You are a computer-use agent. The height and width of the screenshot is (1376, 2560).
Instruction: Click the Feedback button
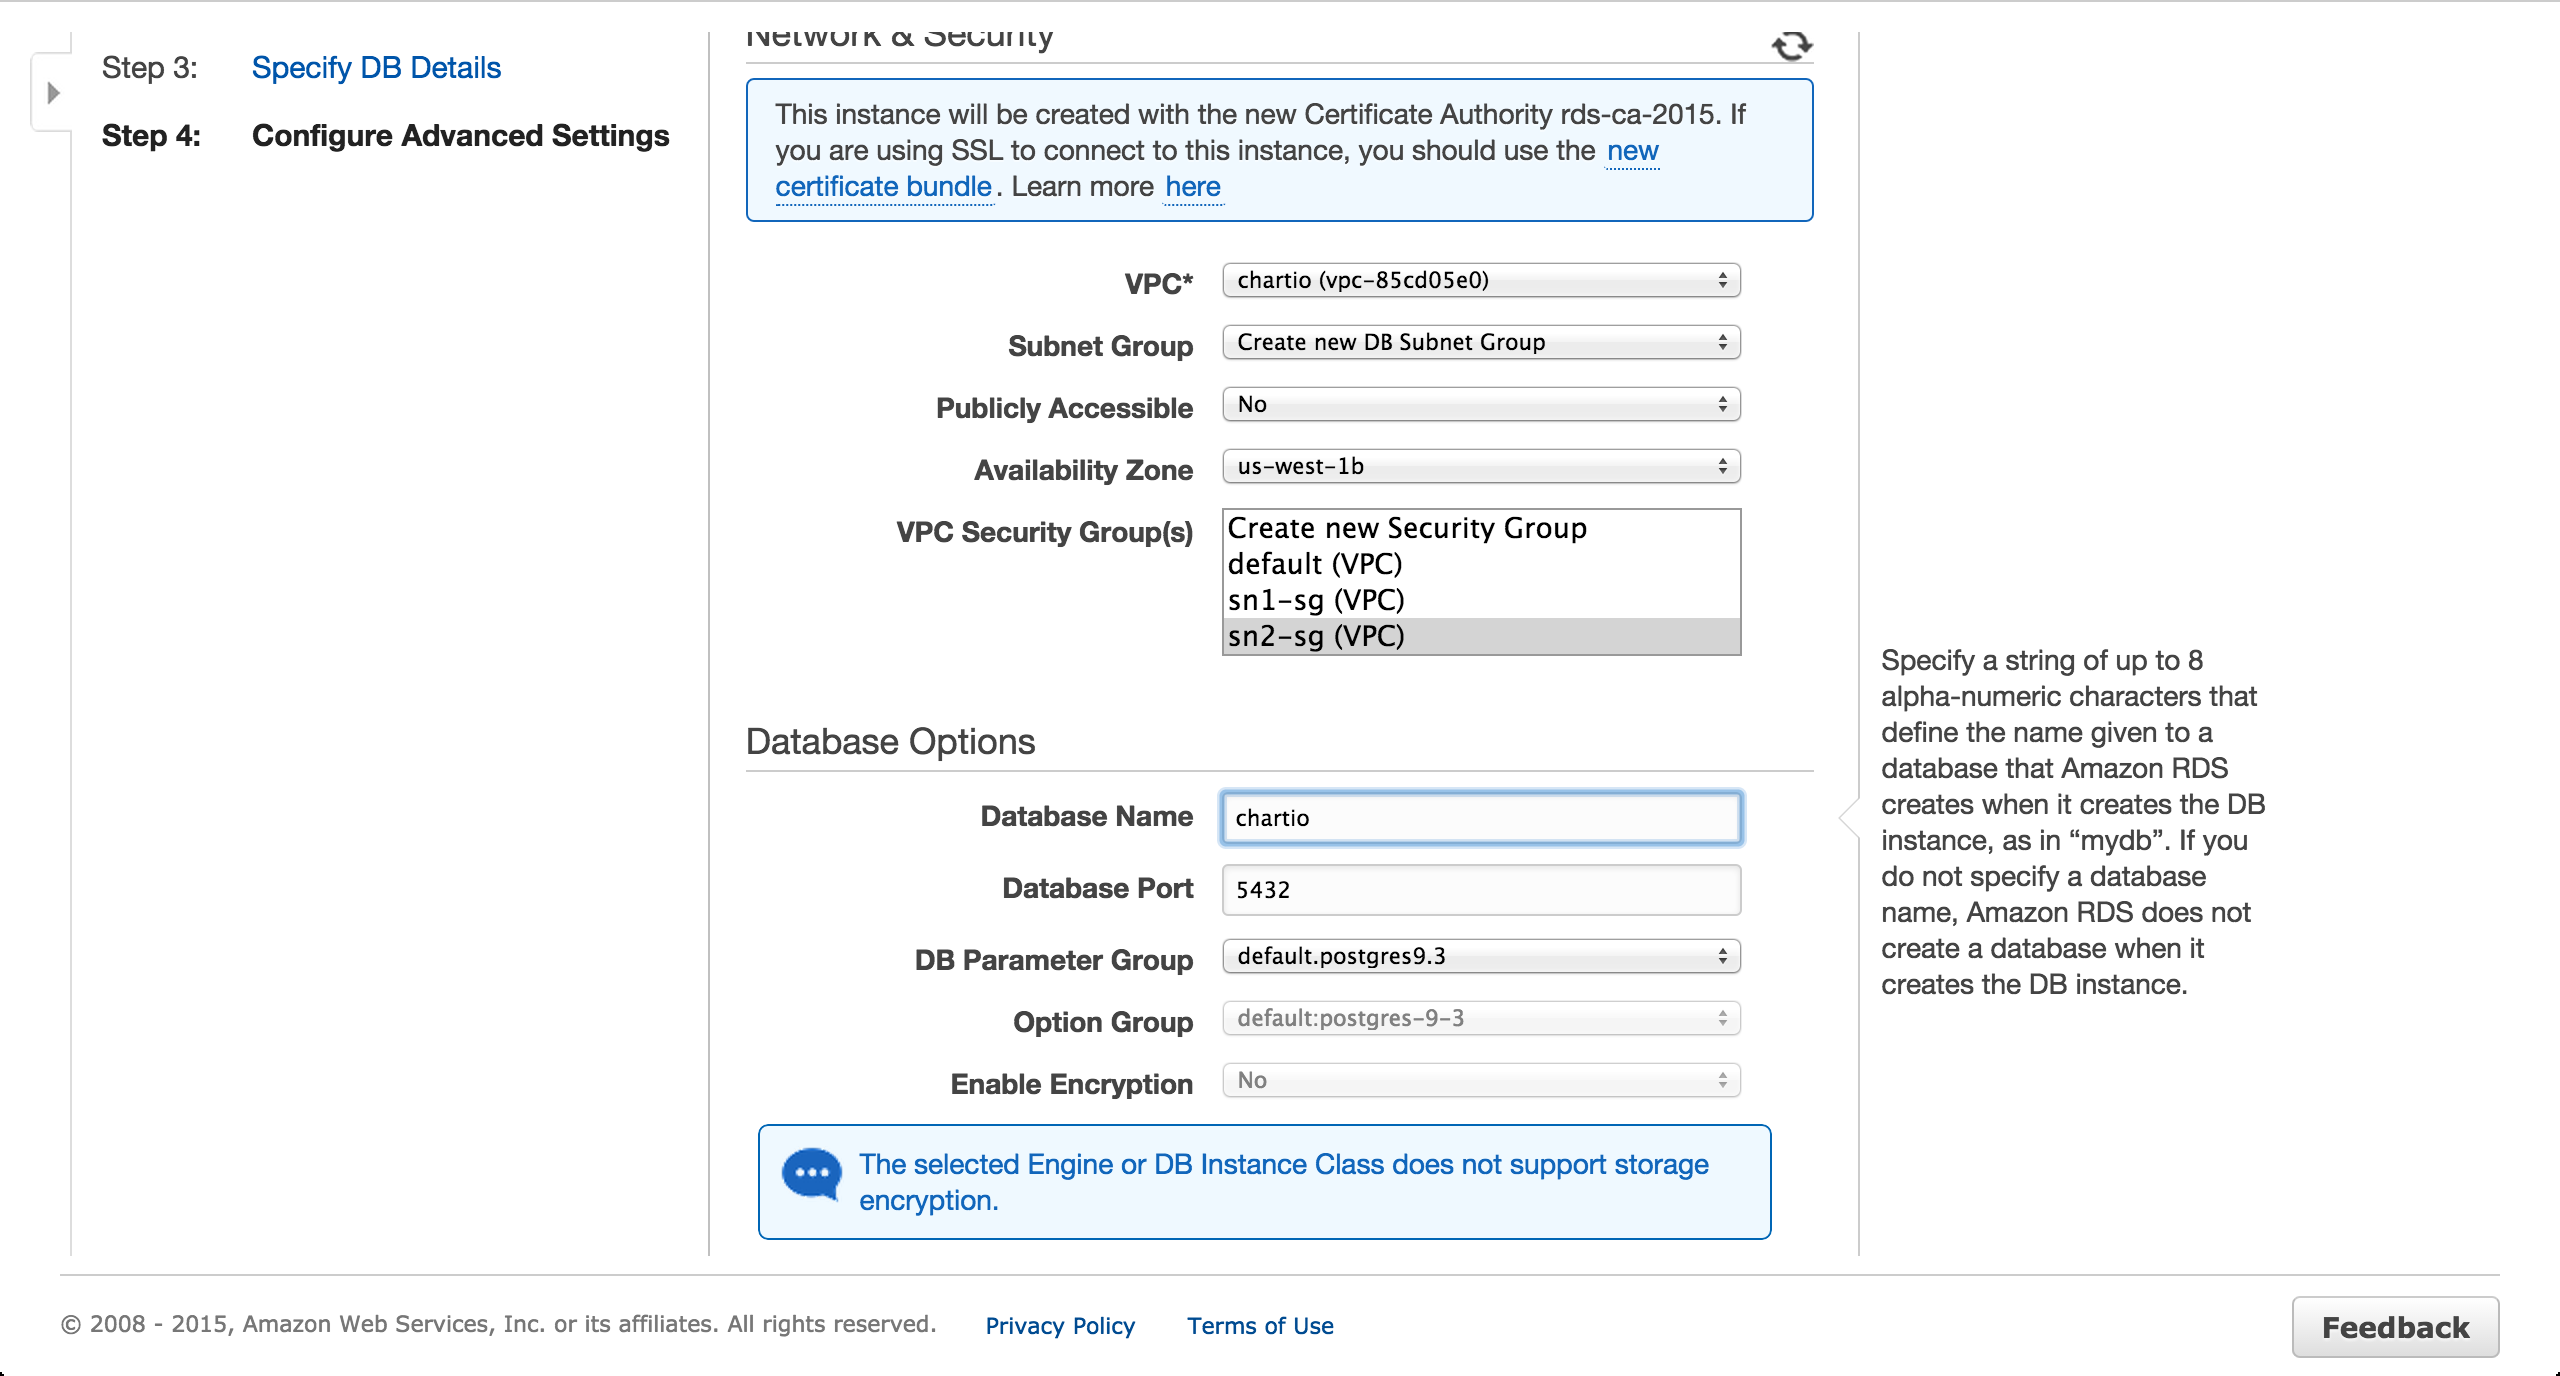tap(2394, 1327)
